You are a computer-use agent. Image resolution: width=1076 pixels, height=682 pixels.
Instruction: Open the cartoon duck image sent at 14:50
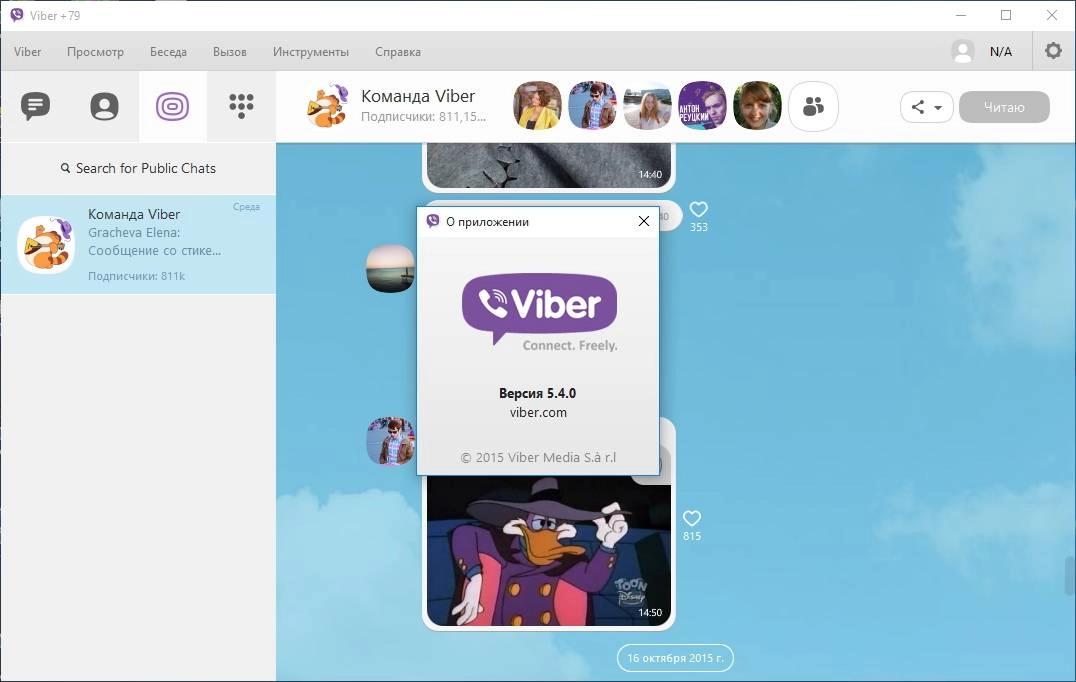coord(548,550)
